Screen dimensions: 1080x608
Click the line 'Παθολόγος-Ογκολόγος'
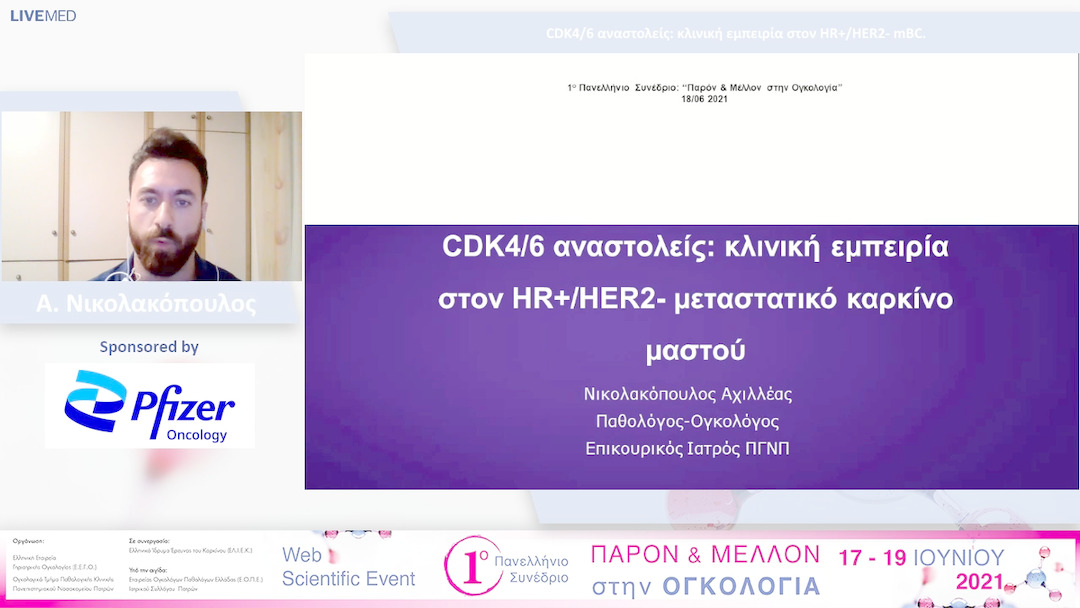(x=687, y=421)
